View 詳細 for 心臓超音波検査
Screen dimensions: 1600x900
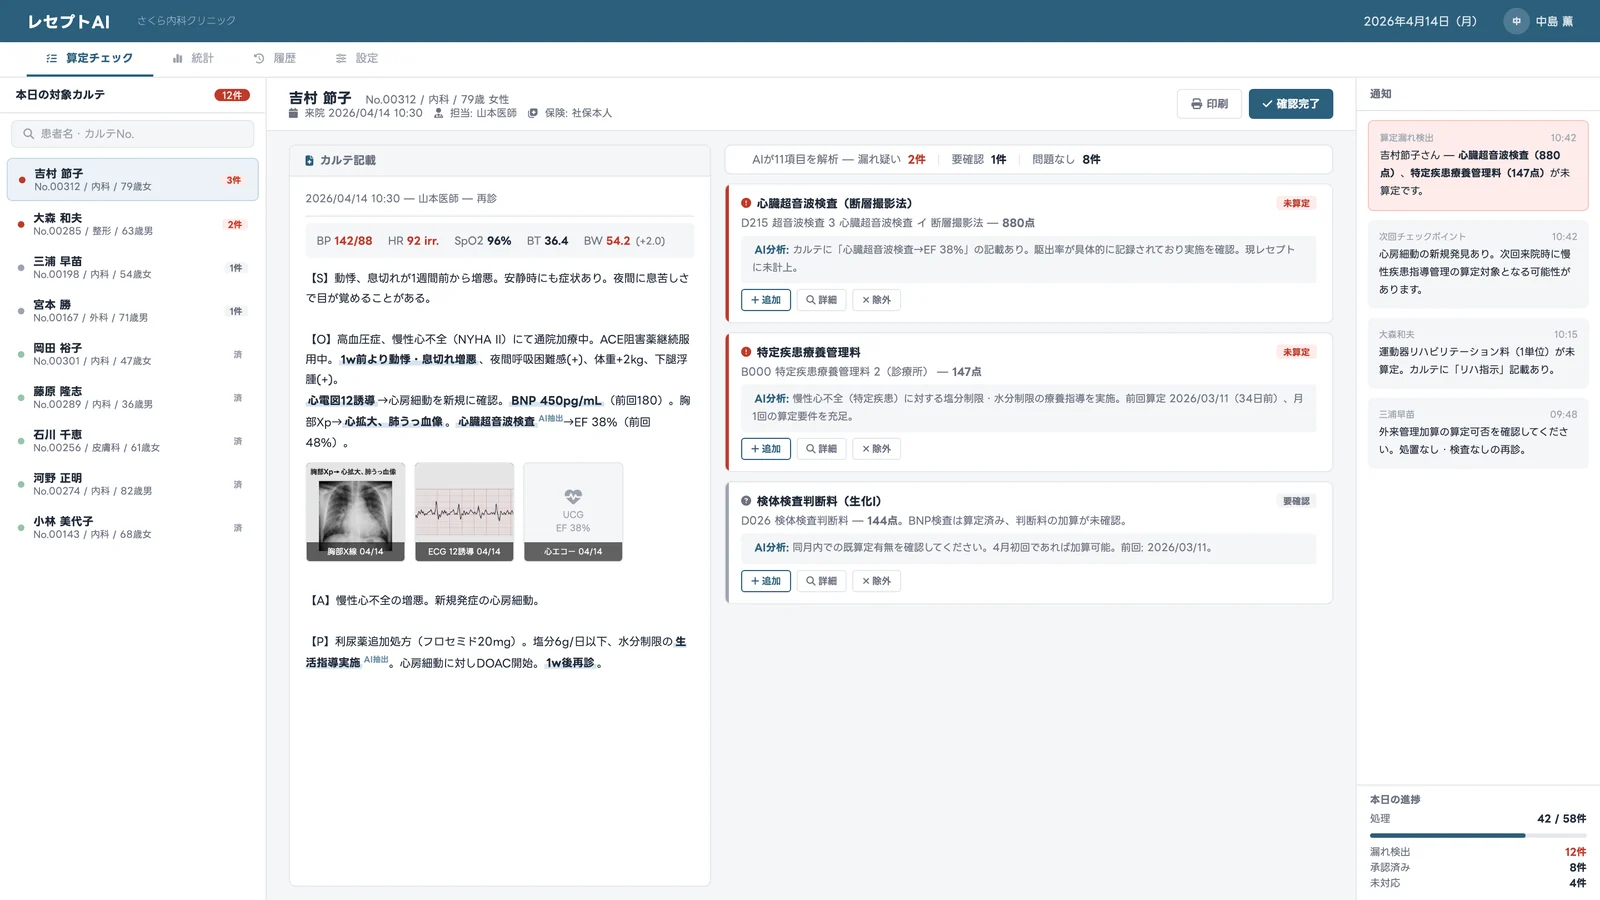821,300
